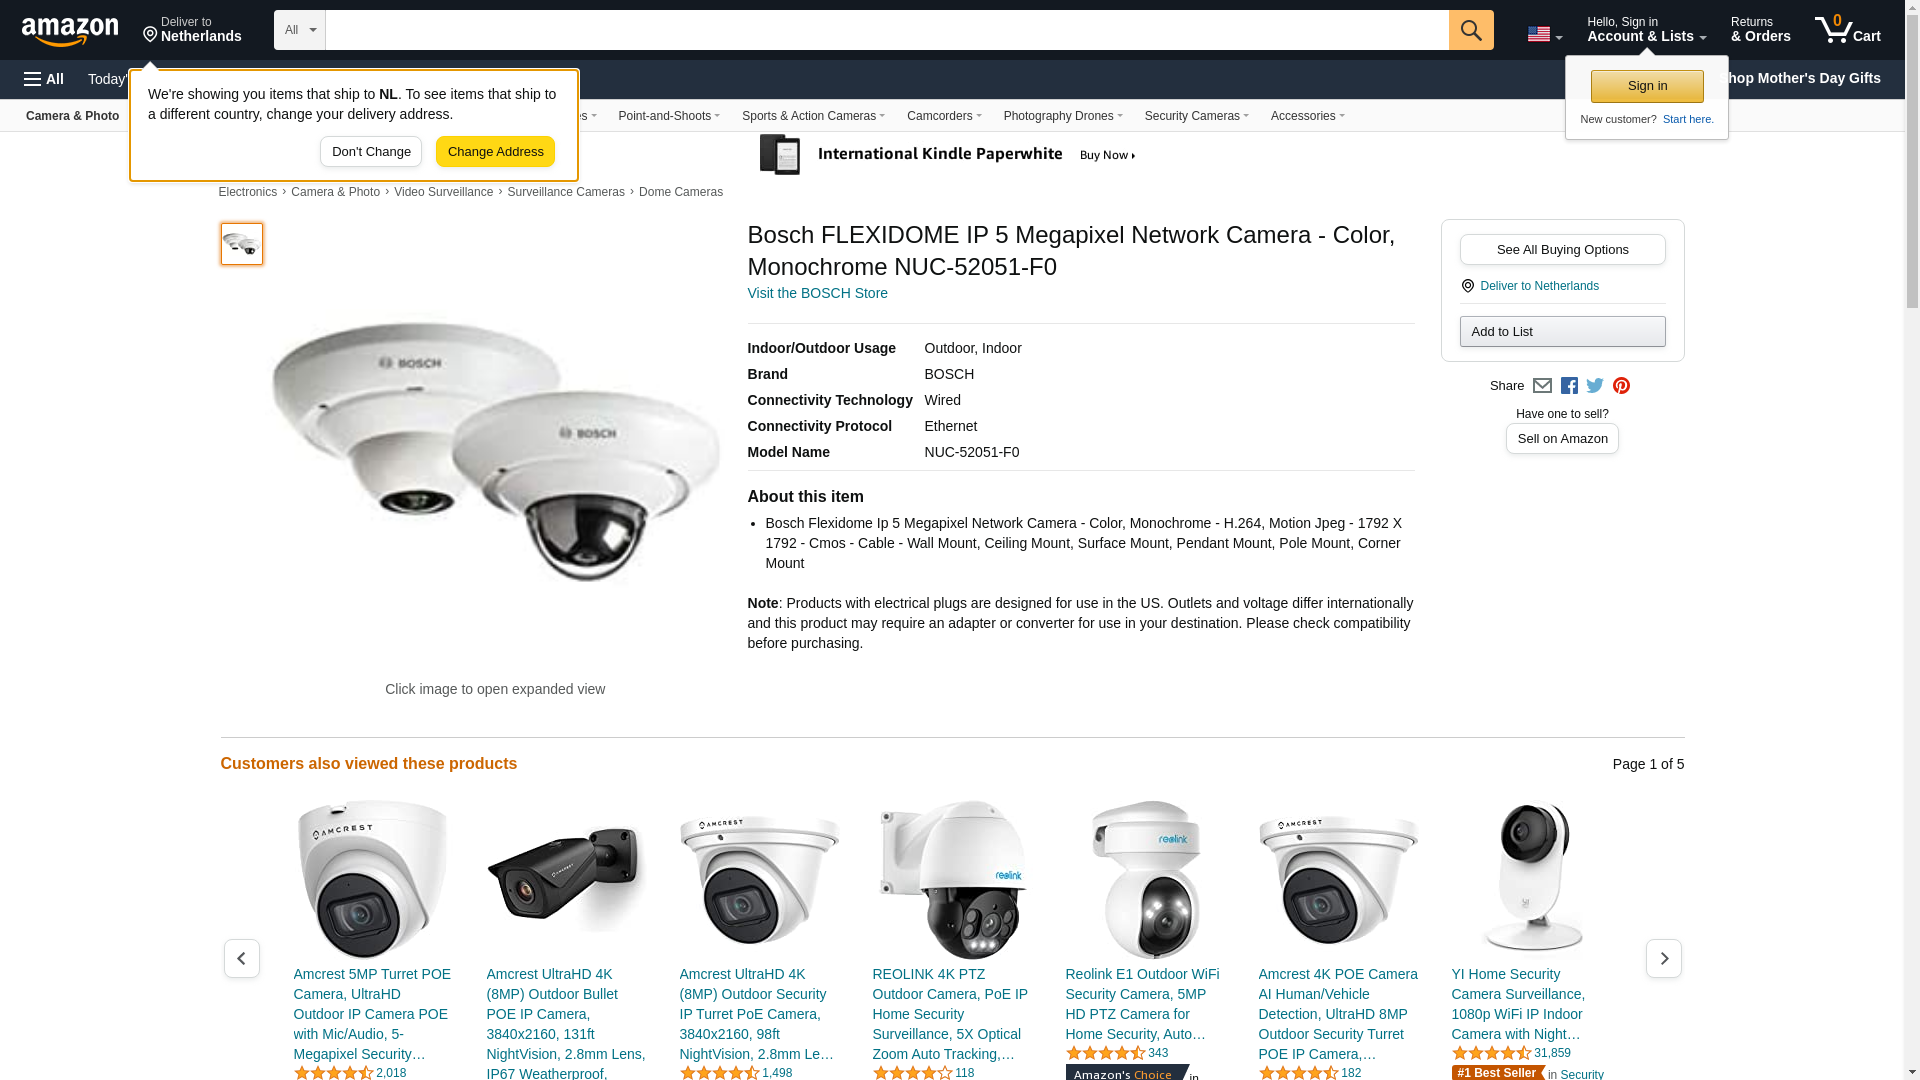Share on Facebook icon

pyautogui.click(x=1569, y=386)
